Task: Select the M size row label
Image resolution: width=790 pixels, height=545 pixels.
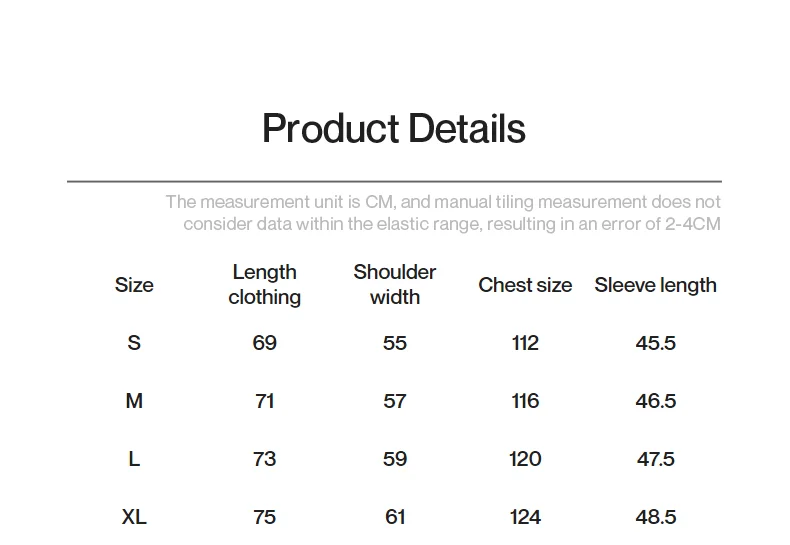Action: click(x=134, y=401)
